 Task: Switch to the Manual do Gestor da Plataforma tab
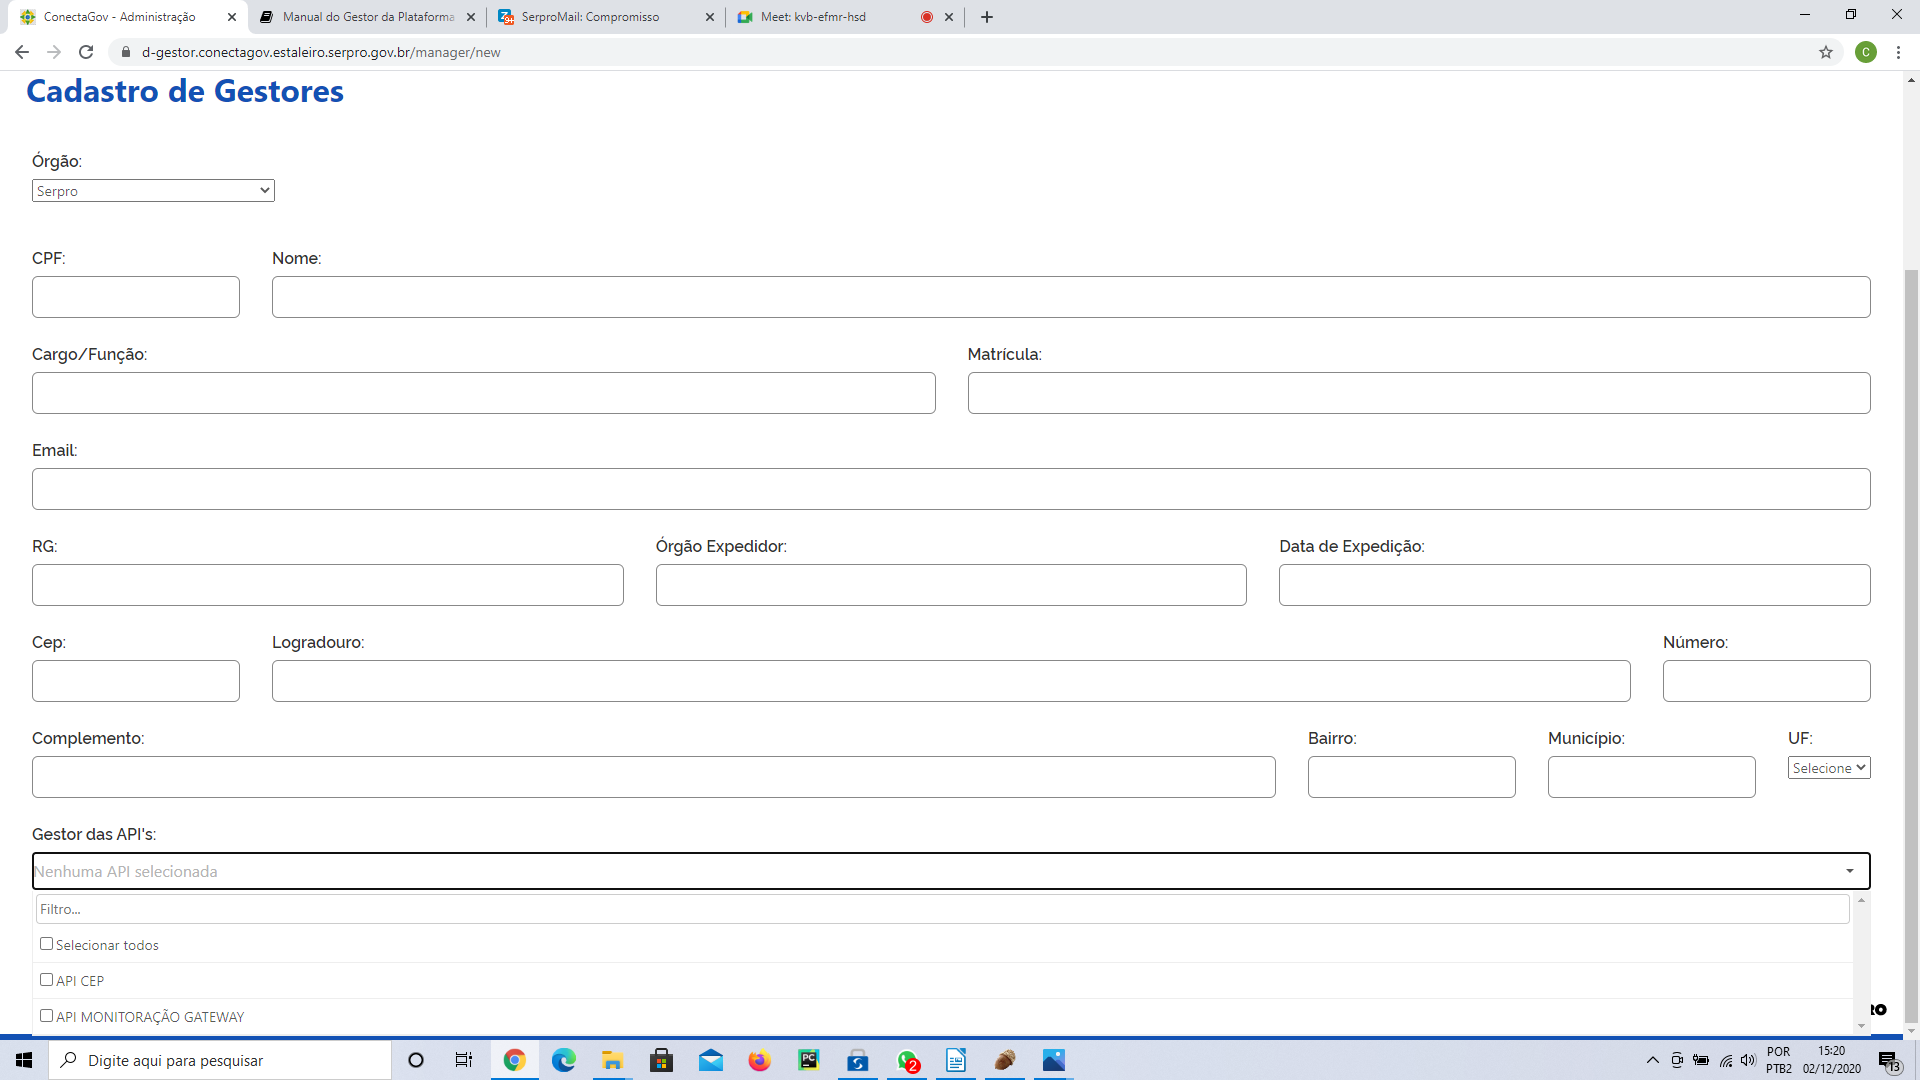[367, 17]
